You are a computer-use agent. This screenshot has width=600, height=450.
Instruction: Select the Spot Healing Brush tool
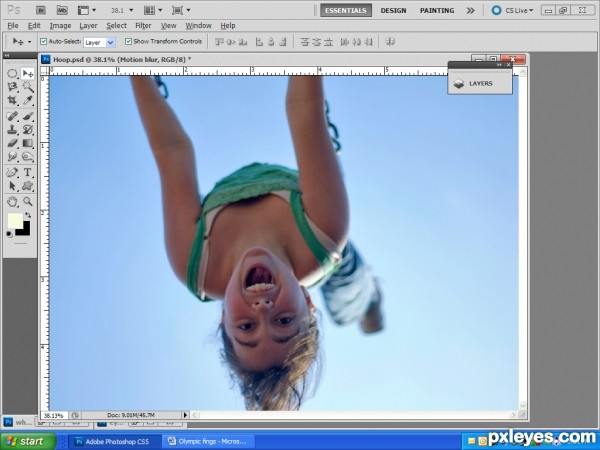(12, 116)
